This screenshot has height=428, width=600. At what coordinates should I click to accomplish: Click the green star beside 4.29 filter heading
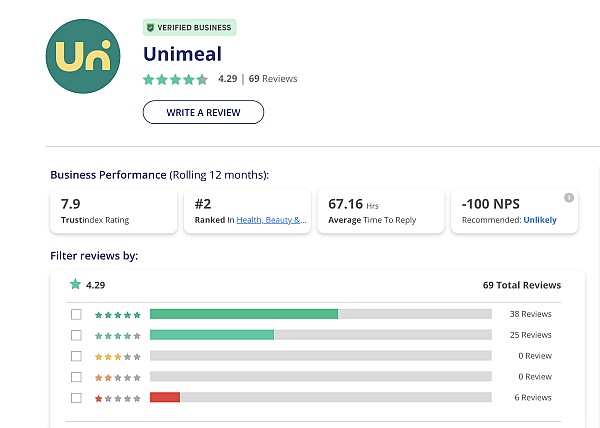(x=74, y=284)
